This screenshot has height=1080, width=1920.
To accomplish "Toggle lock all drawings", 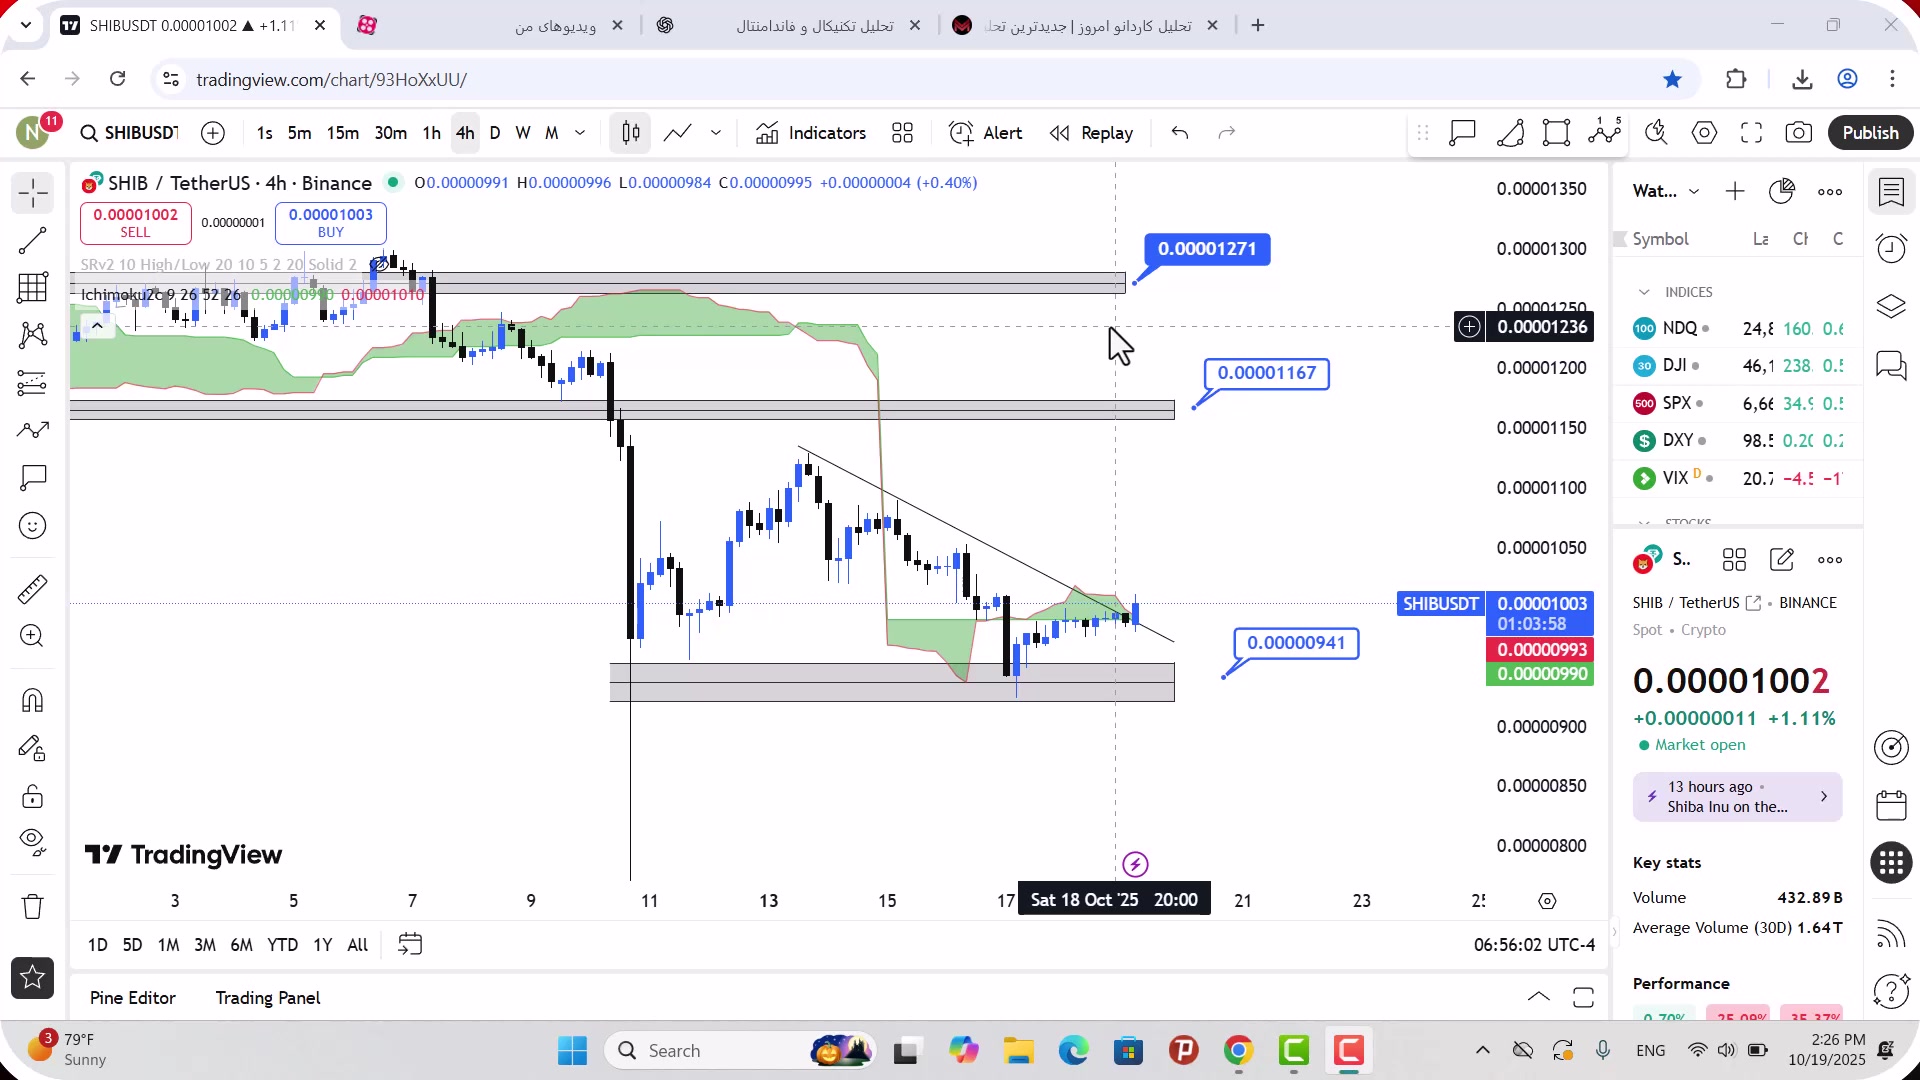I will (32, 797).
